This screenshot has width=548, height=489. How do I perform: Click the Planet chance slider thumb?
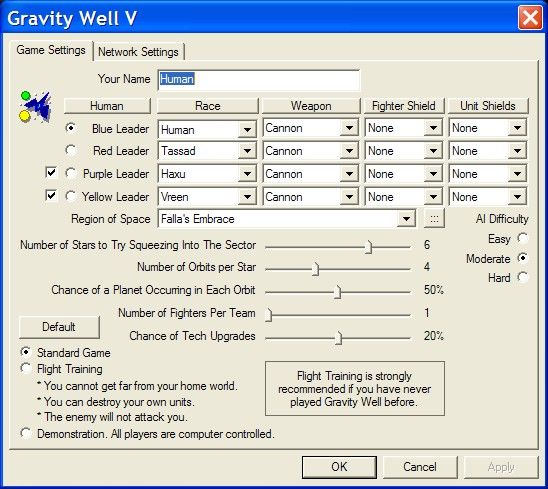[338, 292]
